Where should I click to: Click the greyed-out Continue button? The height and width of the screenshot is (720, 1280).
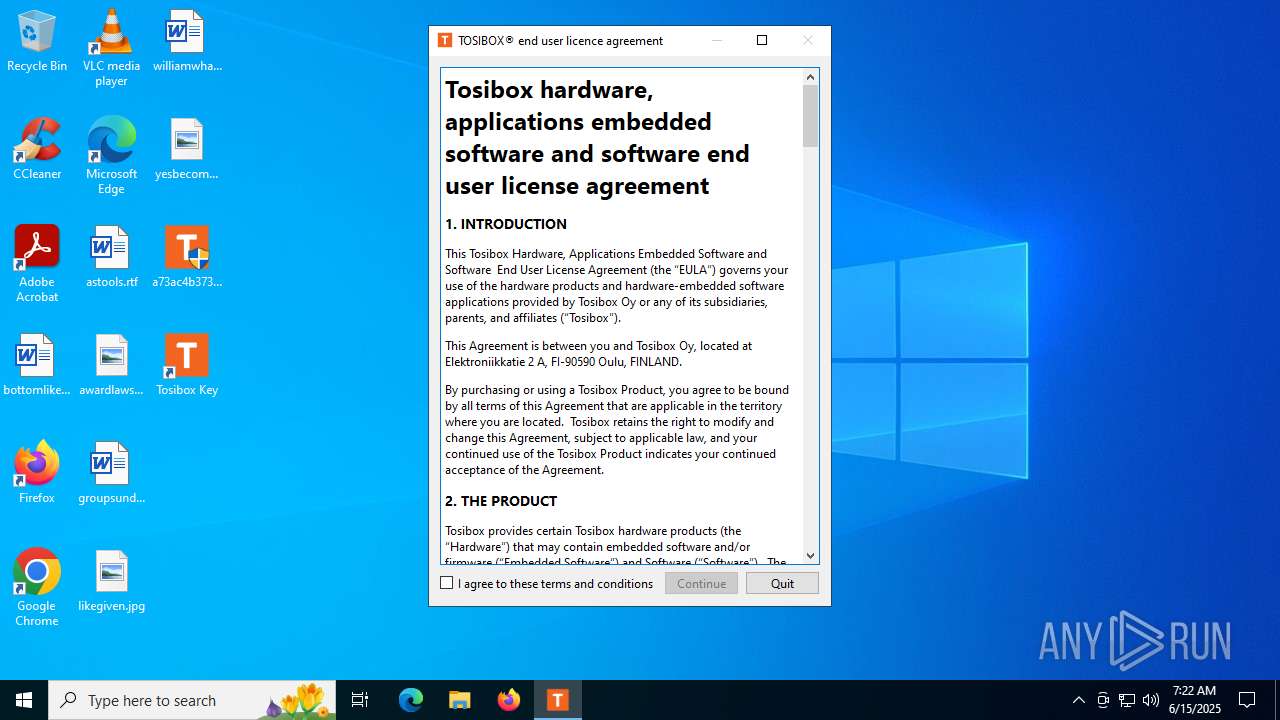click(x=701, y=583)
